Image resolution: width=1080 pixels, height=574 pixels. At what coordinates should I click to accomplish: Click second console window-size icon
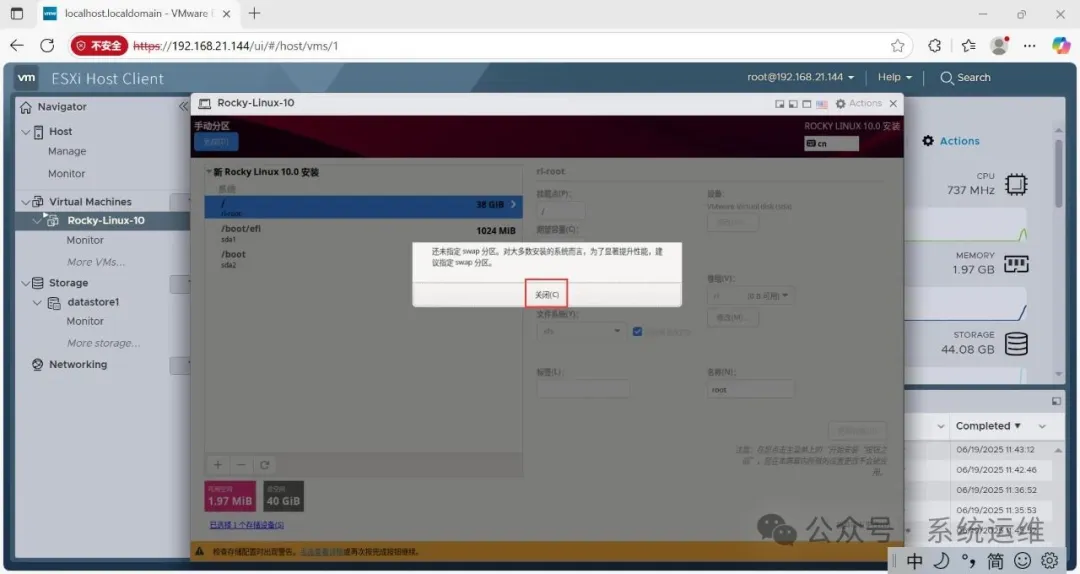(793, 104)
